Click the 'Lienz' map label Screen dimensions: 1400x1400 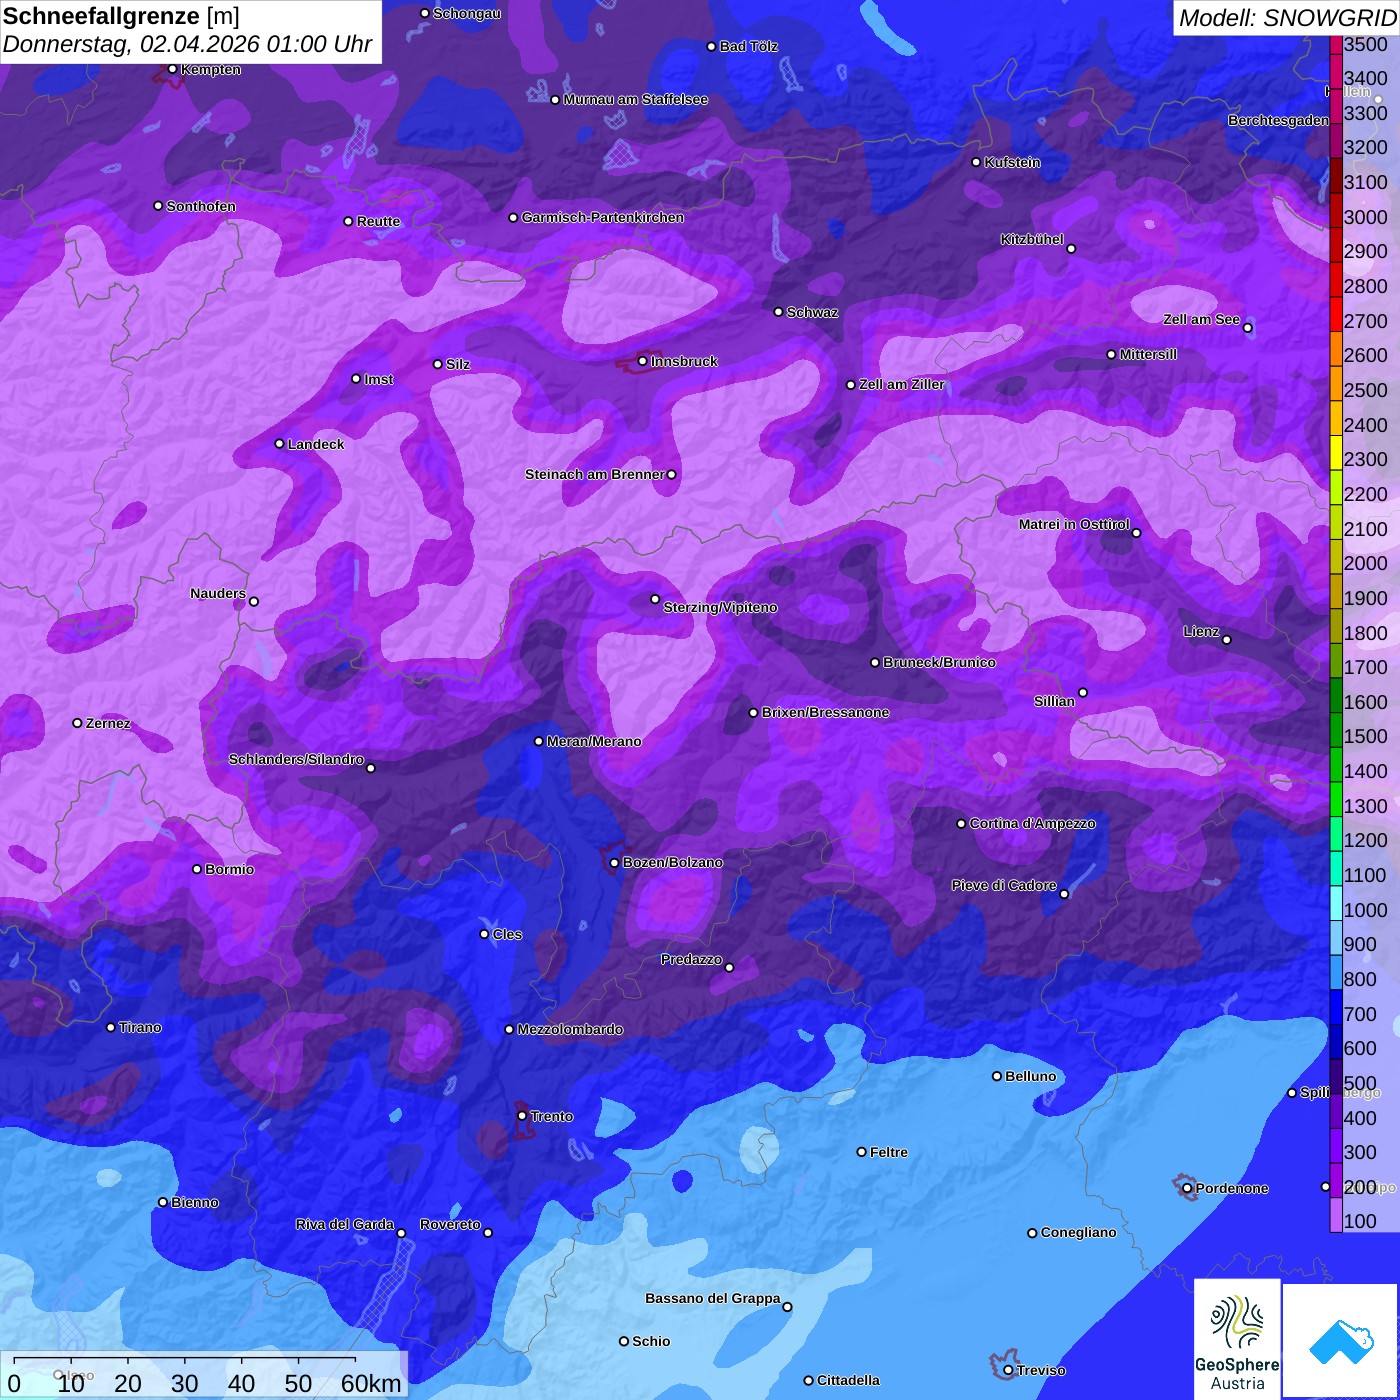click(x=1201, y=631)
